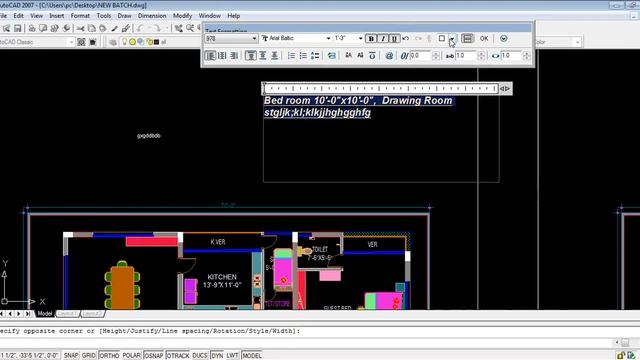Screen dimensions: 640x360
Task: Open the Format menu
Action: [x=80, y=16]
